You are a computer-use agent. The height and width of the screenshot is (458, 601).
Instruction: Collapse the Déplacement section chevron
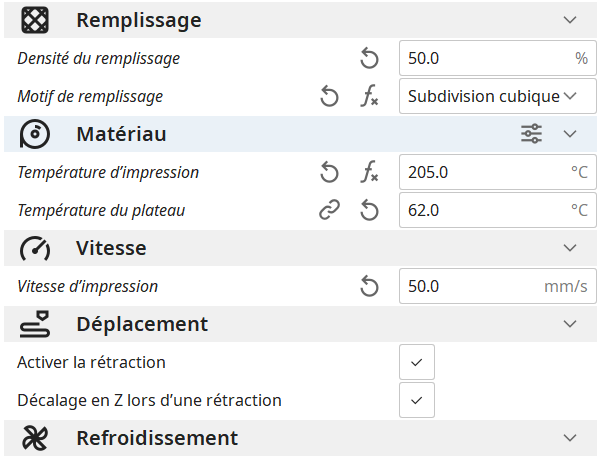tap(570, 324)
